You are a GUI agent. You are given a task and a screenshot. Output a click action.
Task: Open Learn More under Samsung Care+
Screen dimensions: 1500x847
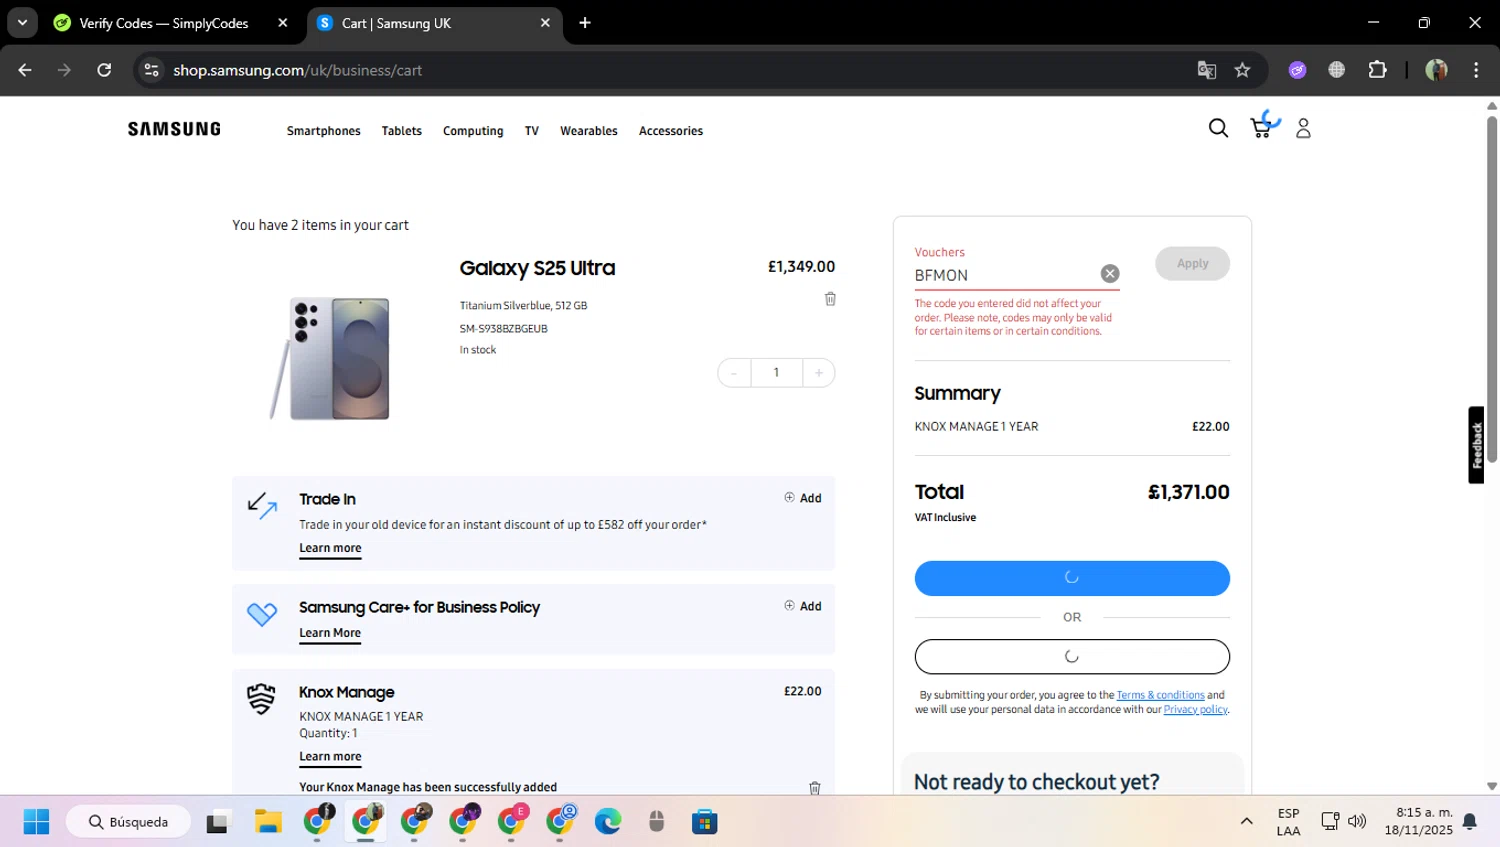click(330, 633)
